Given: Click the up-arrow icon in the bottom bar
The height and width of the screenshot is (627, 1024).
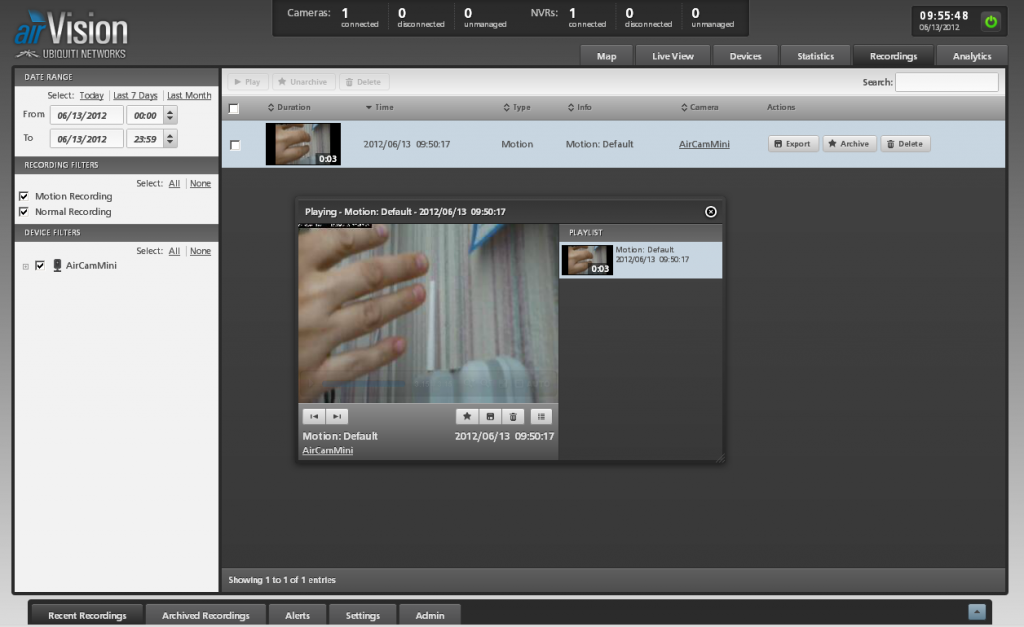Looking at the screenshot, I should click(976, 612).
